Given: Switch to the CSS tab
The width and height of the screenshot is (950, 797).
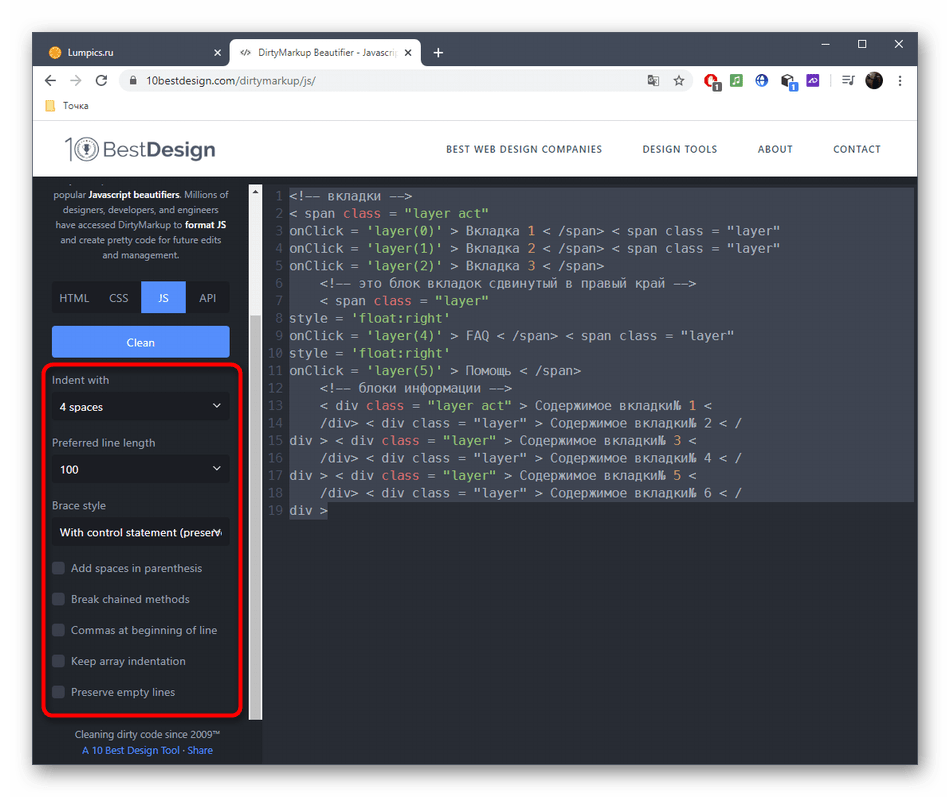Looking at the screenshot, I should point(119,298).
